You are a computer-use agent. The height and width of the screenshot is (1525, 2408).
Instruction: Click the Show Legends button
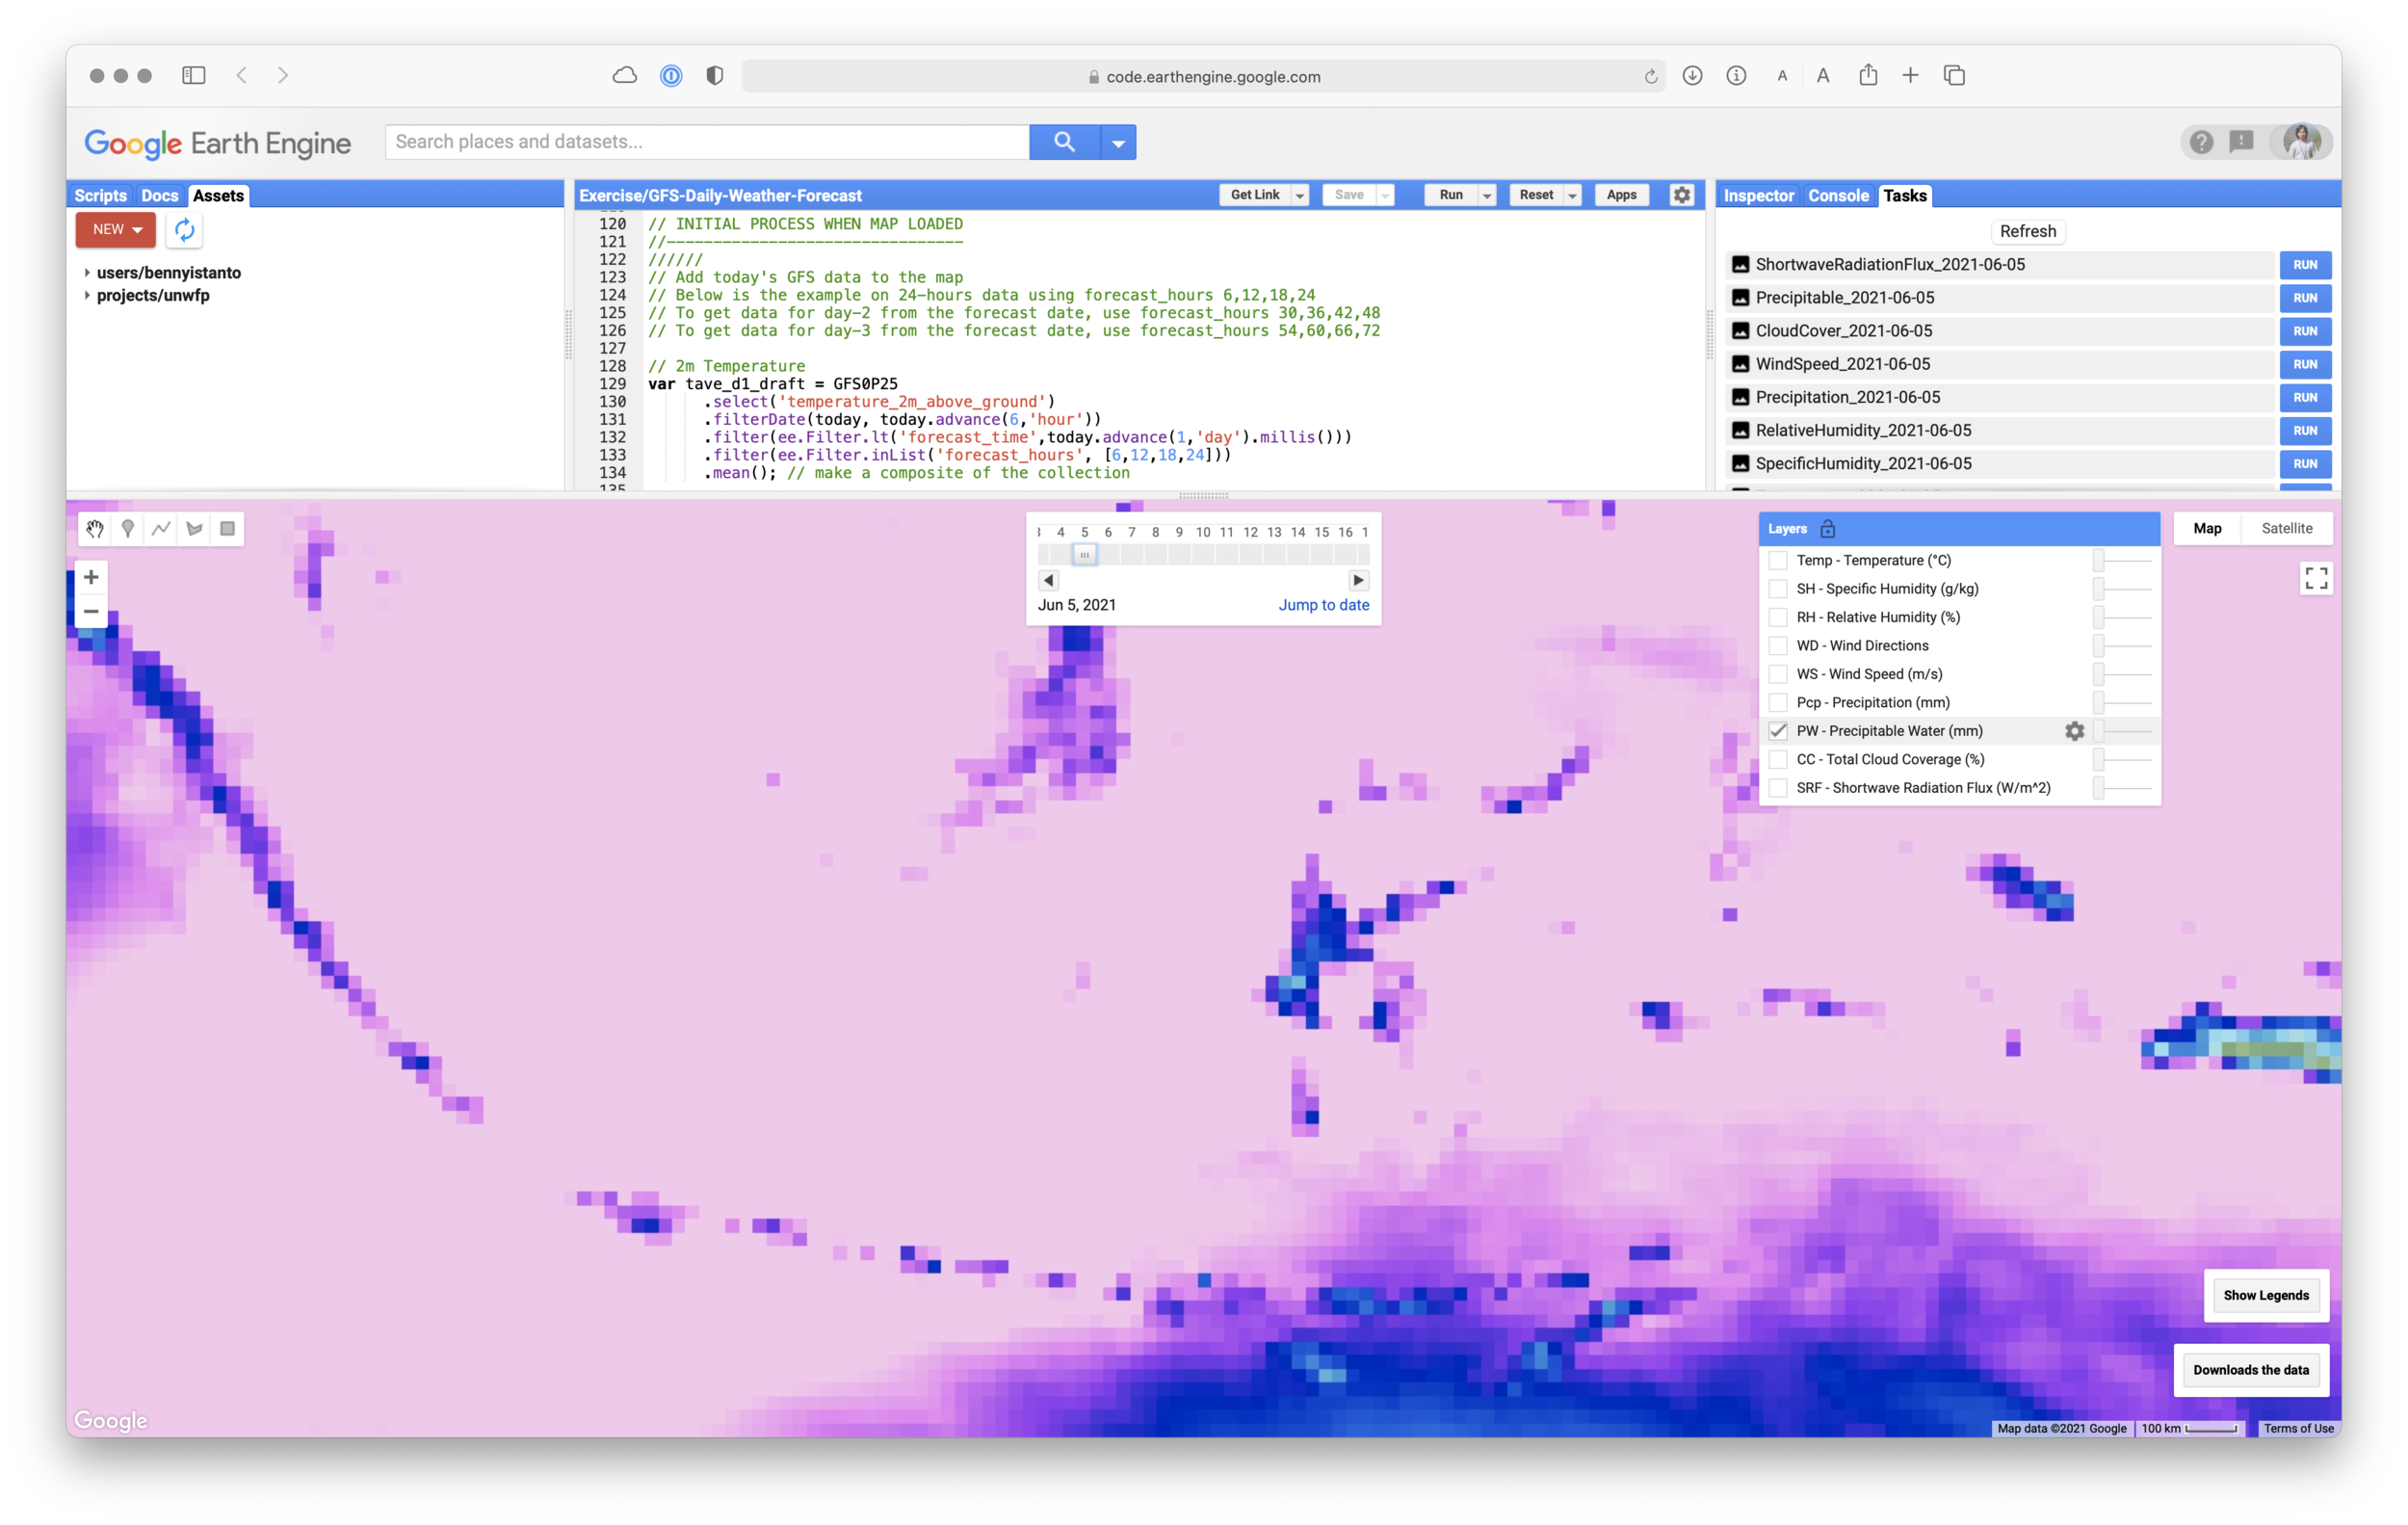tap(2265, 1295)
